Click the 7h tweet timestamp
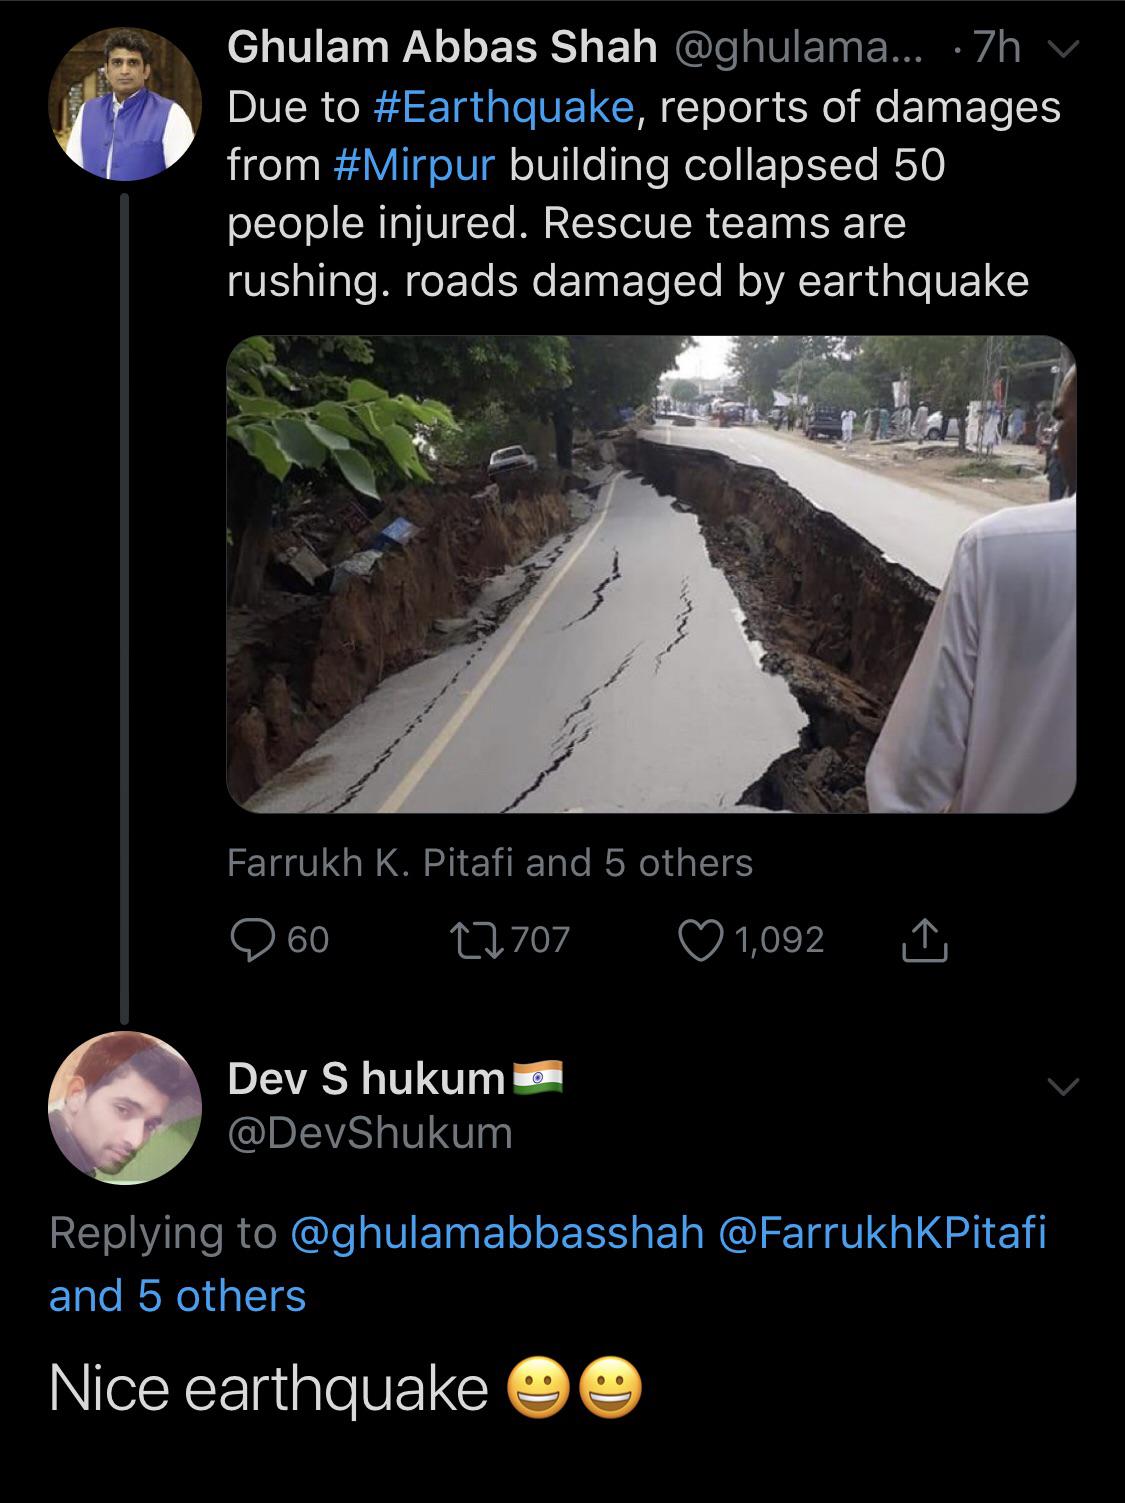The width and height of the screenshot is (1125, 1503). point(995,48)
